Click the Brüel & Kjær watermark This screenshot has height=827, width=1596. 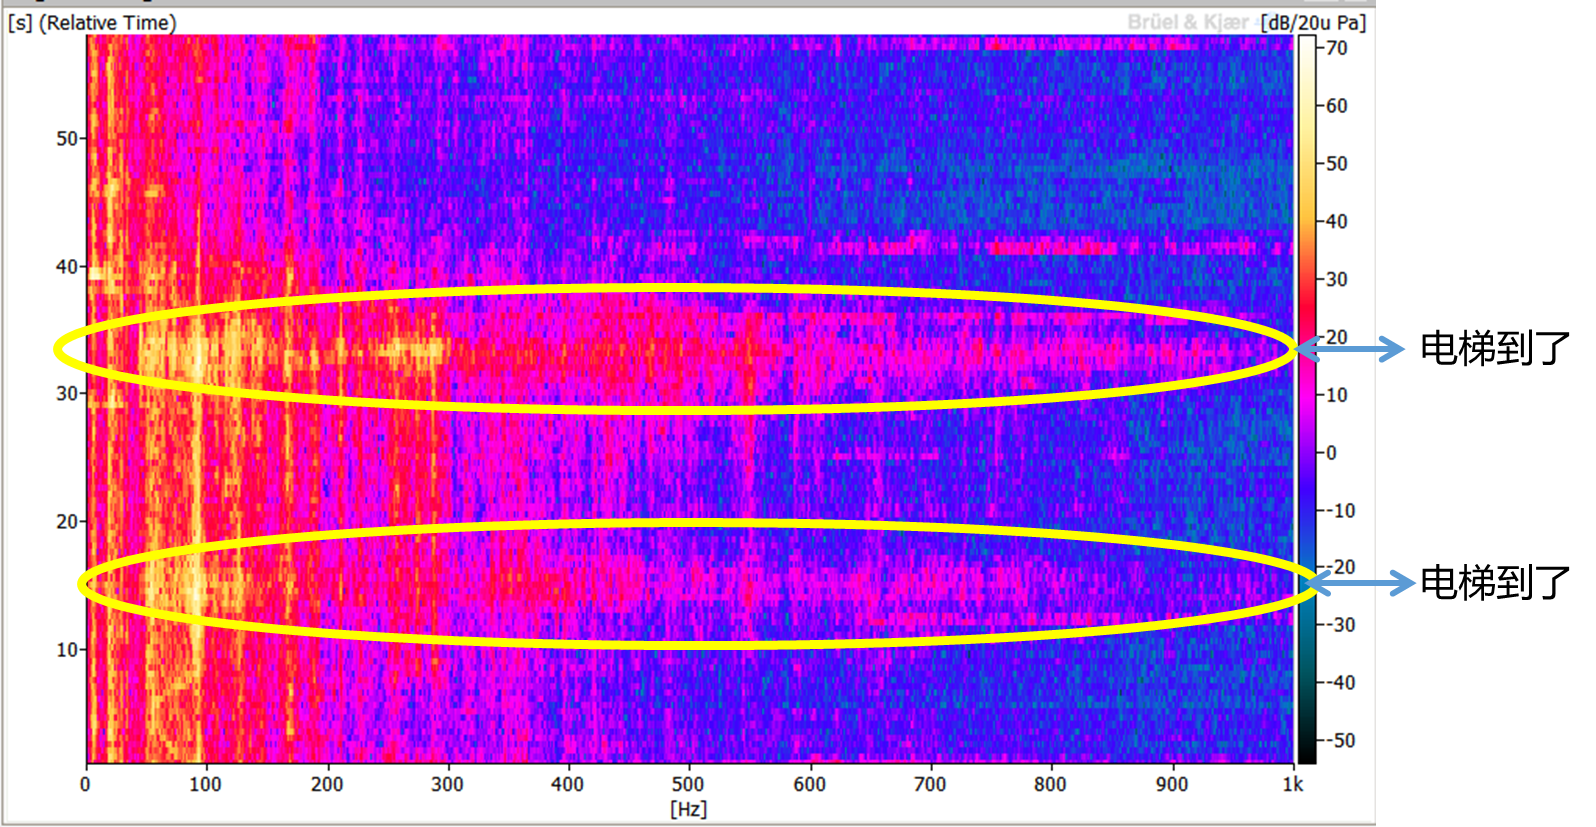click(1186, 22)
